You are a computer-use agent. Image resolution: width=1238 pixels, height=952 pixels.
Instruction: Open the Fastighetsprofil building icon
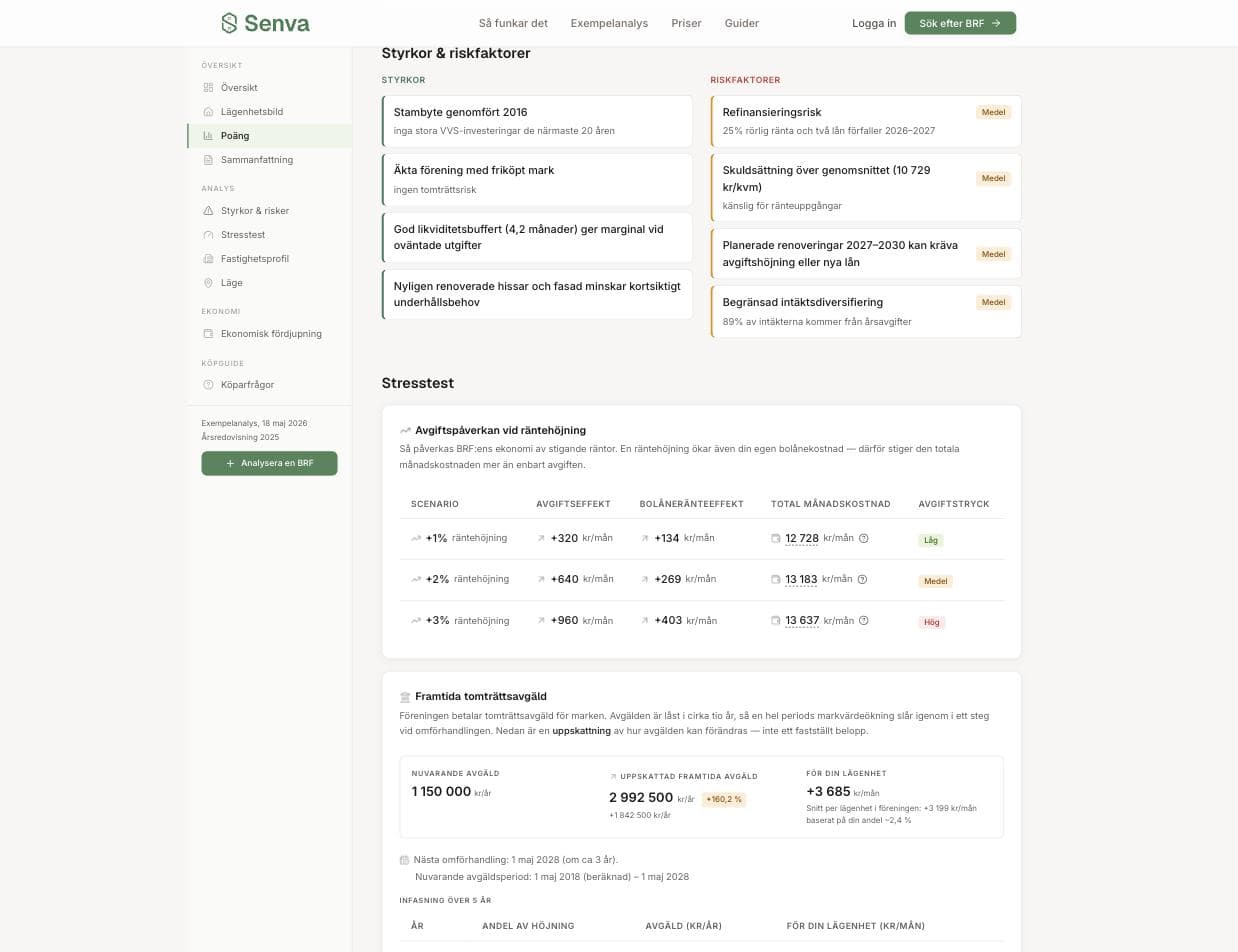click(208, 259)
